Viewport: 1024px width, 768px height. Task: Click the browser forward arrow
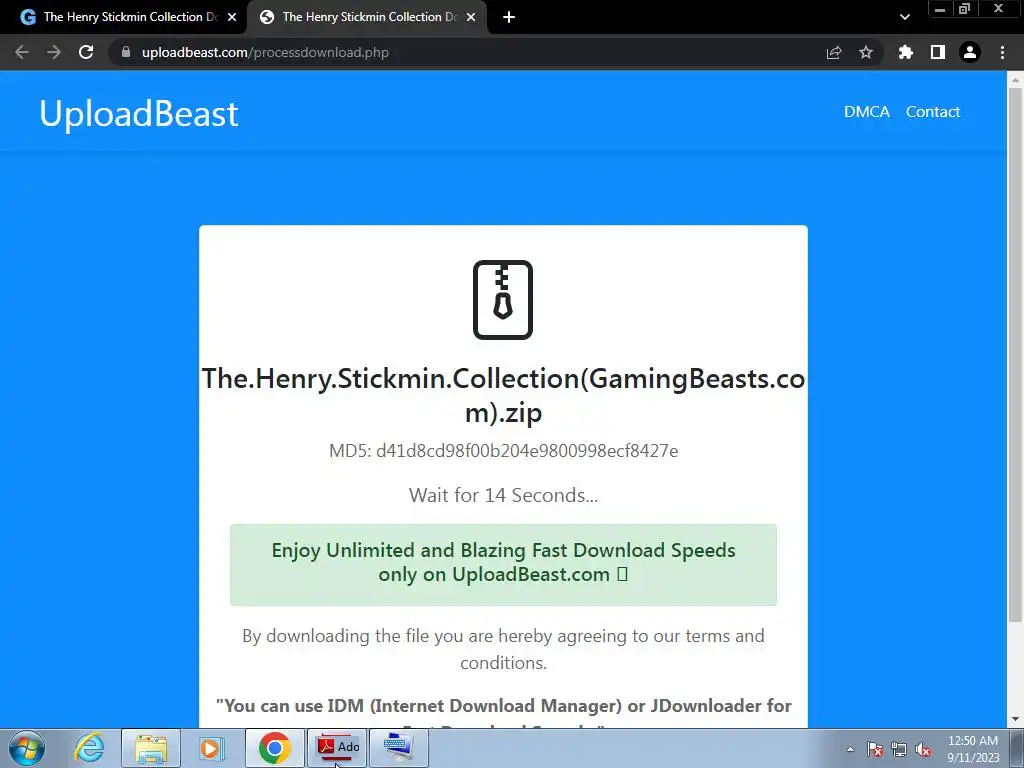[x=54, y=52]
